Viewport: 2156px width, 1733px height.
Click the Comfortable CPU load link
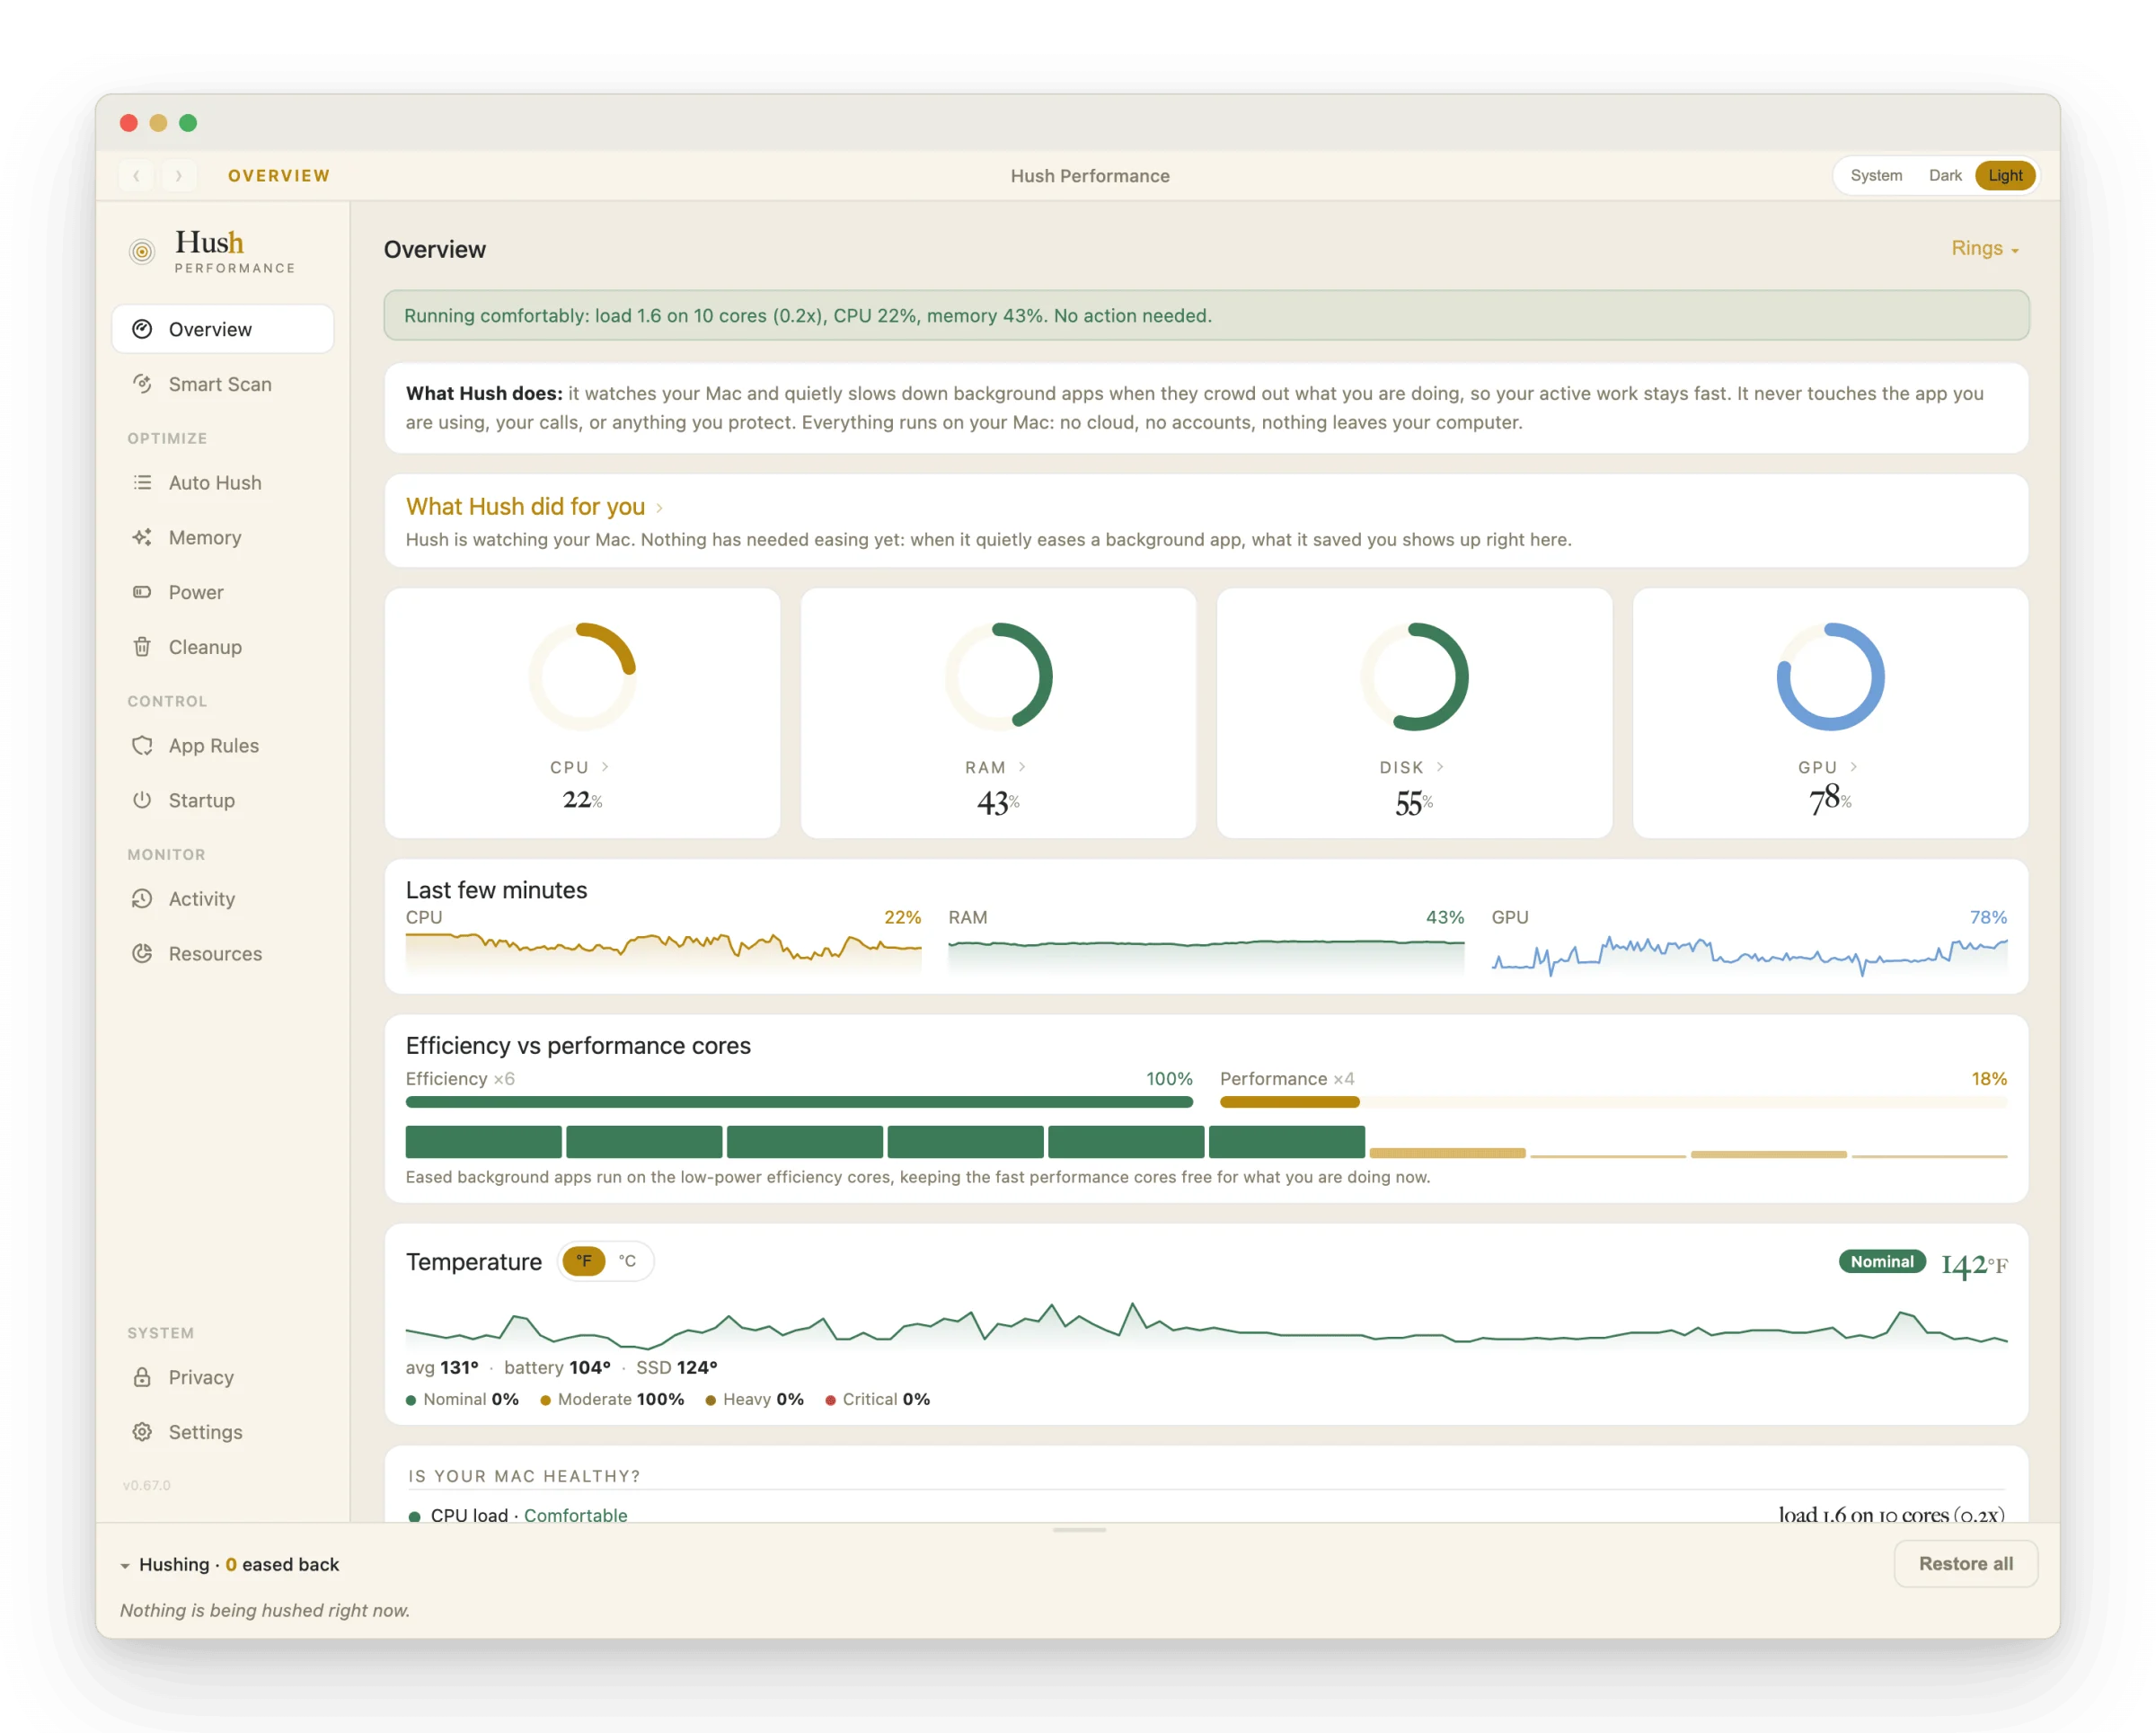pos(575,1514)
